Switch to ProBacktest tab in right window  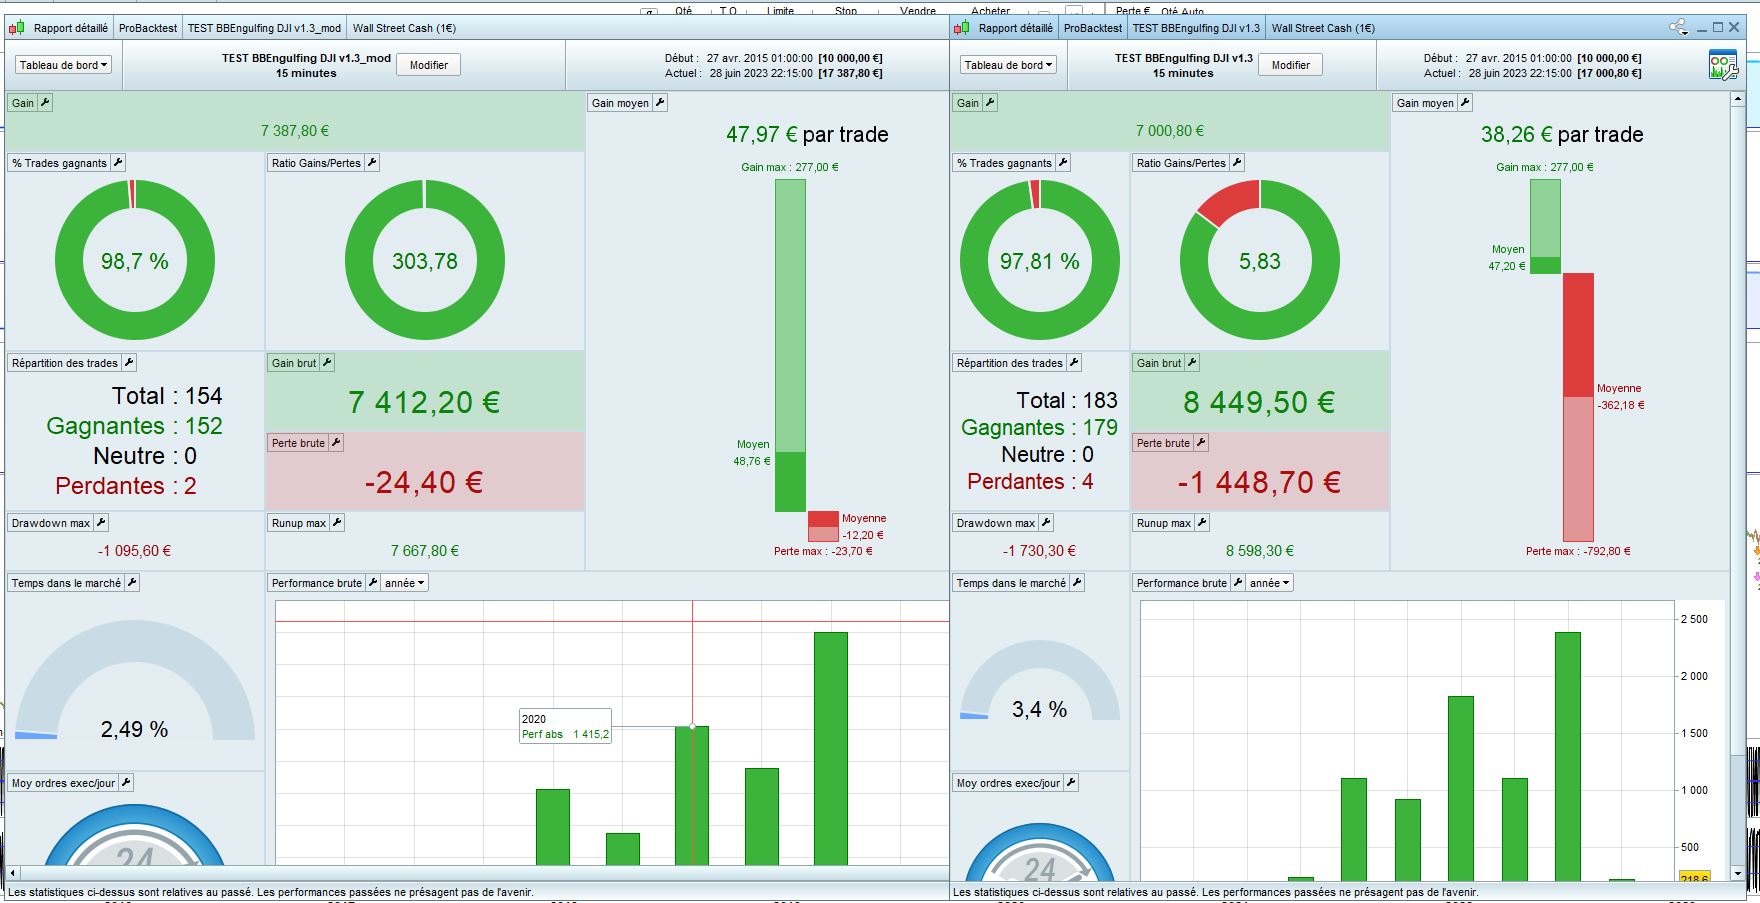pos(1093,28)
